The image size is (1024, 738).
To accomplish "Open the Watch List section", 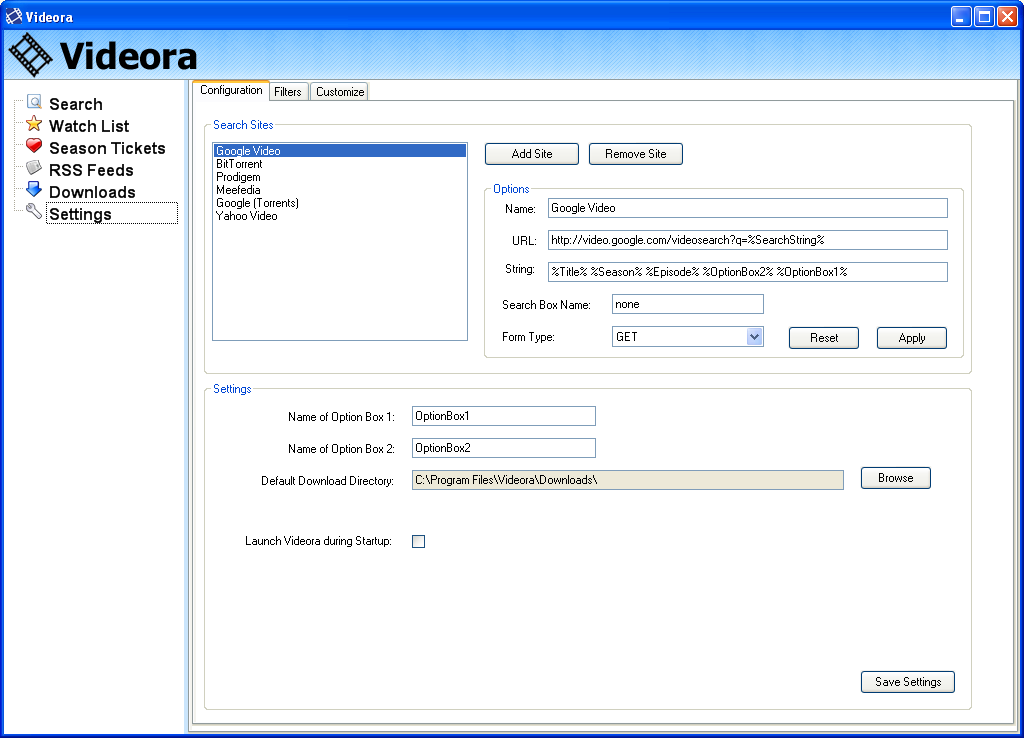I will (89, 126).
